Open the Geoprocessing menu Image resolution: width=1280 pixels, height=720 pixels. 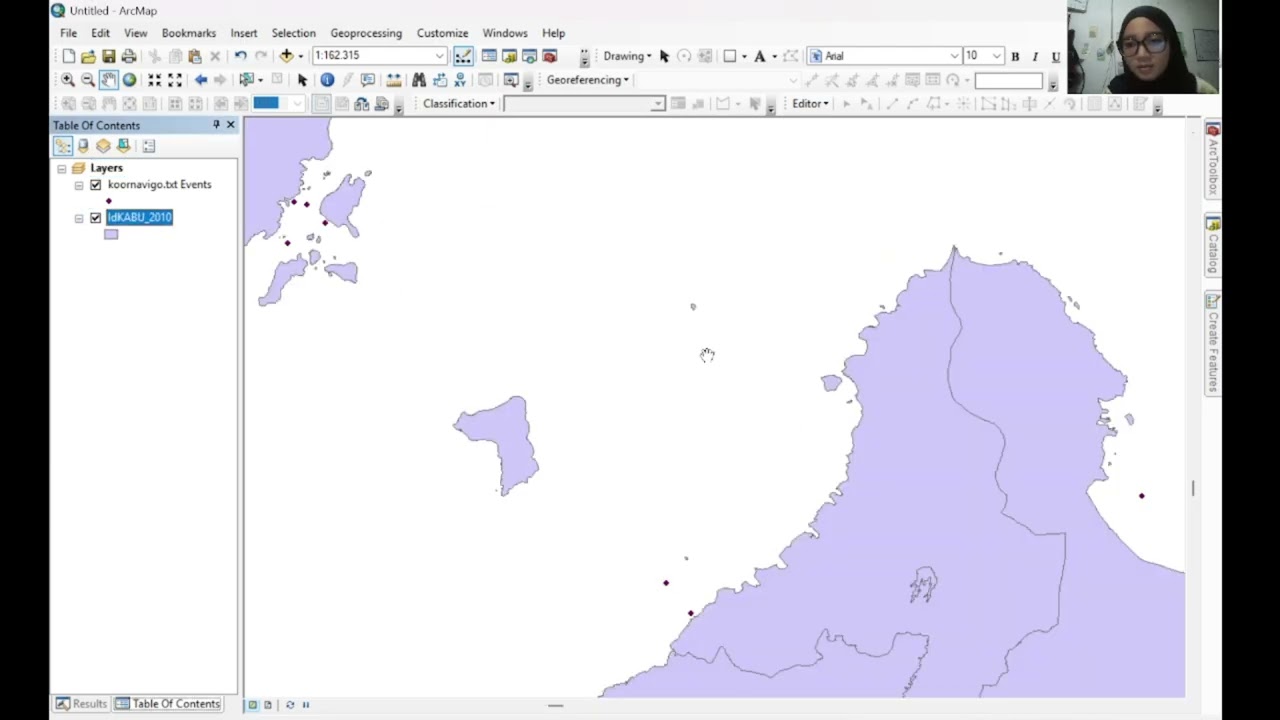click(366, 33)
